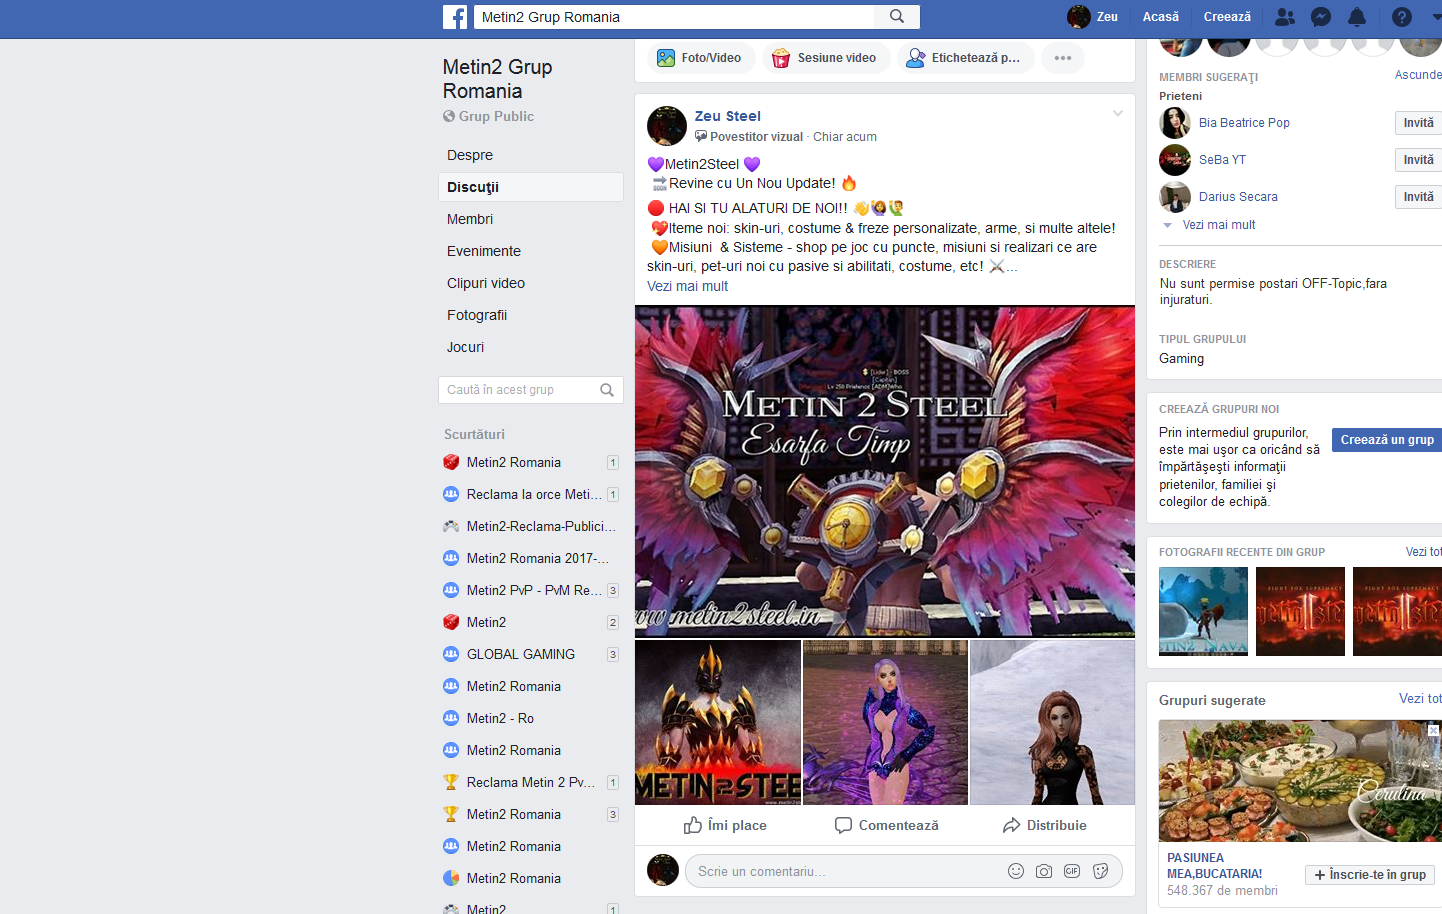Open the Notifications bell icon
Image resolution: width=1442 pixels, height=914 pixels.
(1357, 17)
